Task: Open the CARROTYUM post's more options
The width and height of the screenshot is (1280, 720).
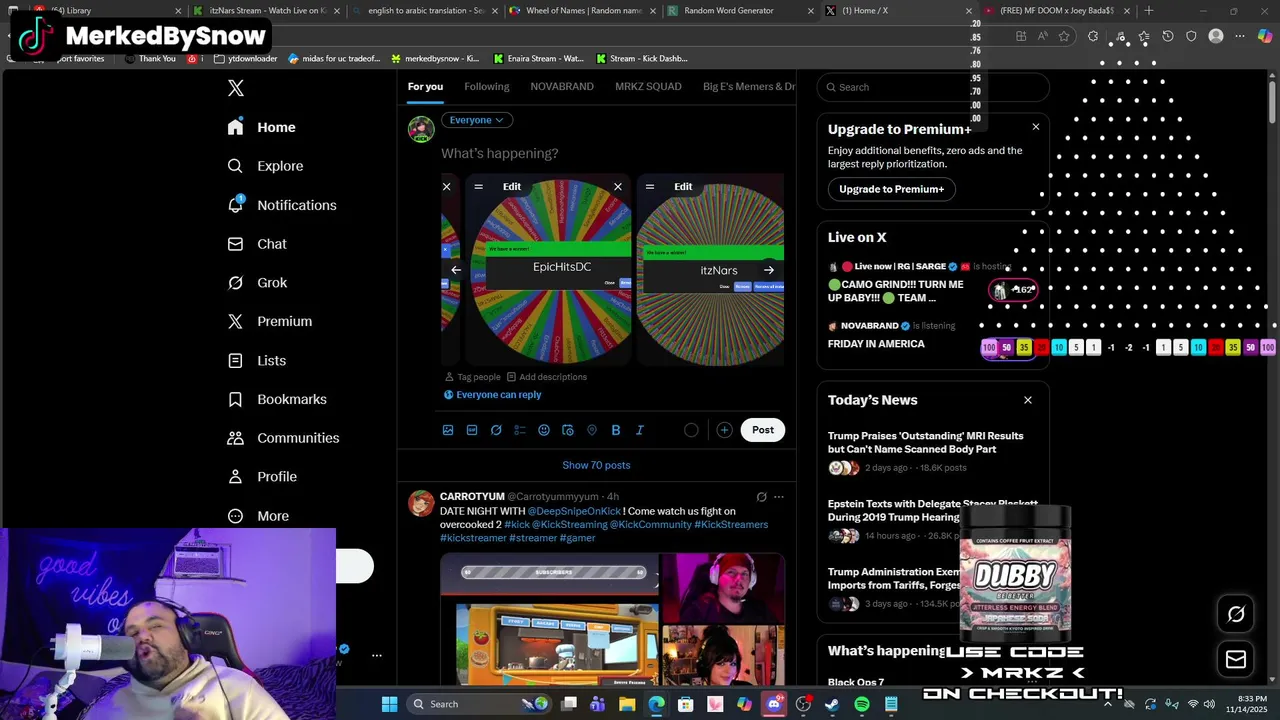Action: point(779,497)
